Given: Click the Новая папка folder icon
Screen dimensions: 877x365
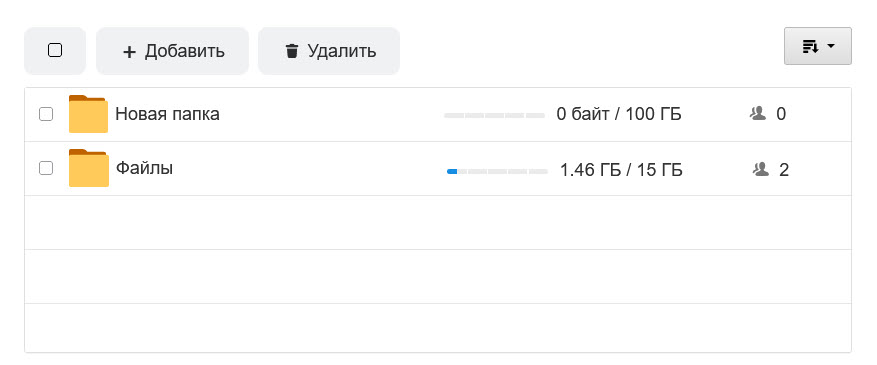Looking at the screenshot, I should click(x=88, y=114).
